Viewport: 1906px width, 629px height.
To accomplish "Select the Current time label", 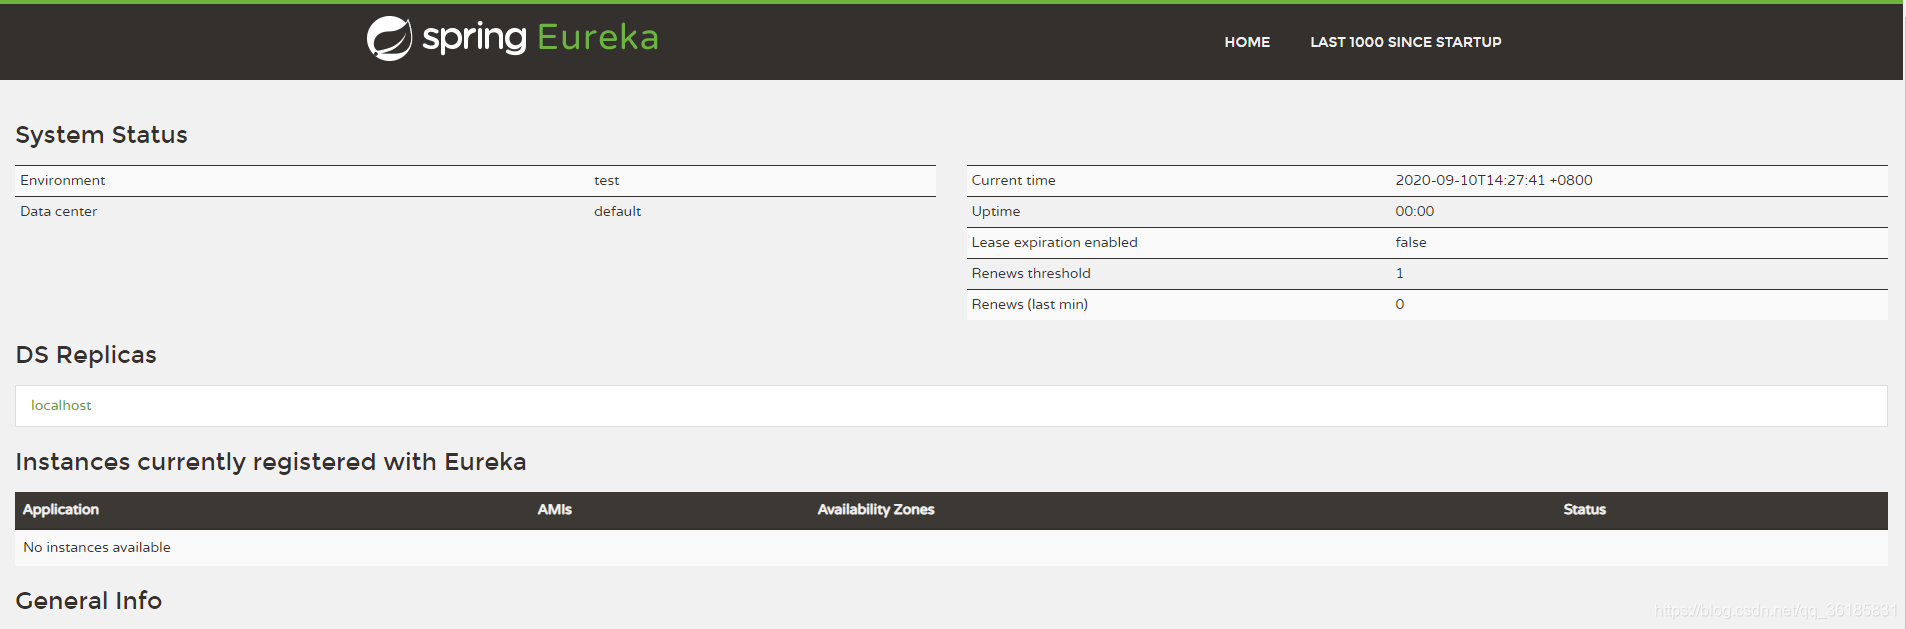I will (x=1013, y=180).
